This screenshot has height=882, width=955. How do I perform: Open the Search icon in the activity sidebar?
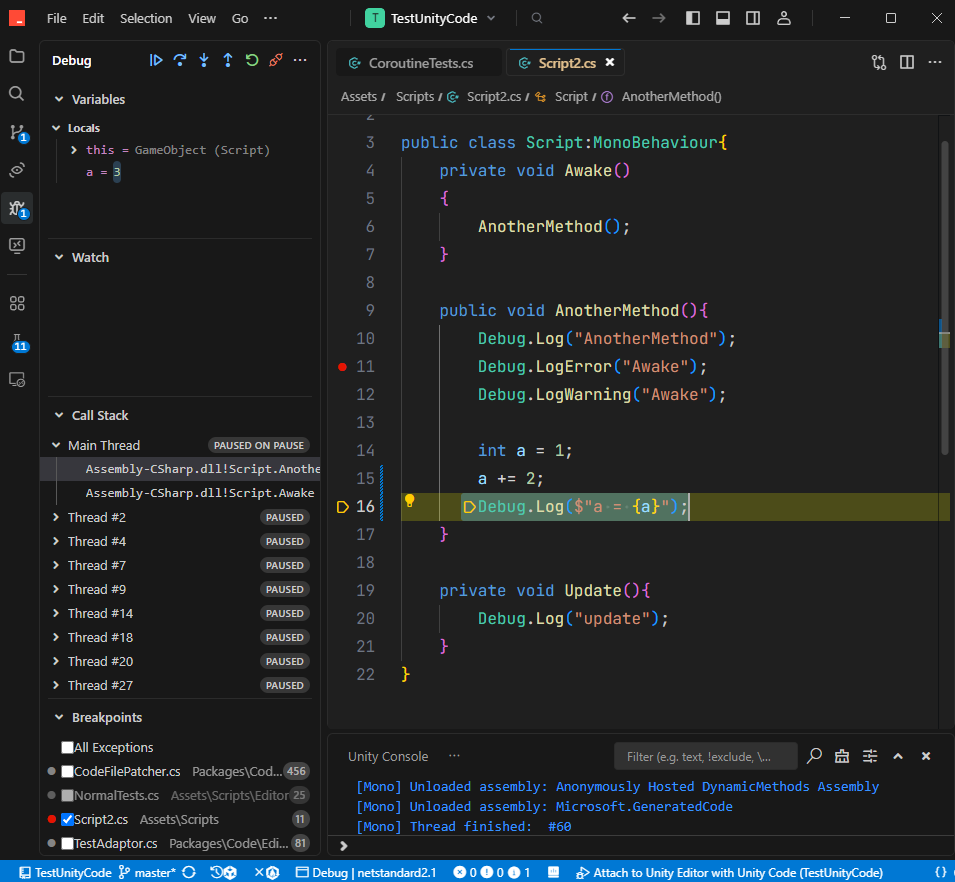pos(17,93)
